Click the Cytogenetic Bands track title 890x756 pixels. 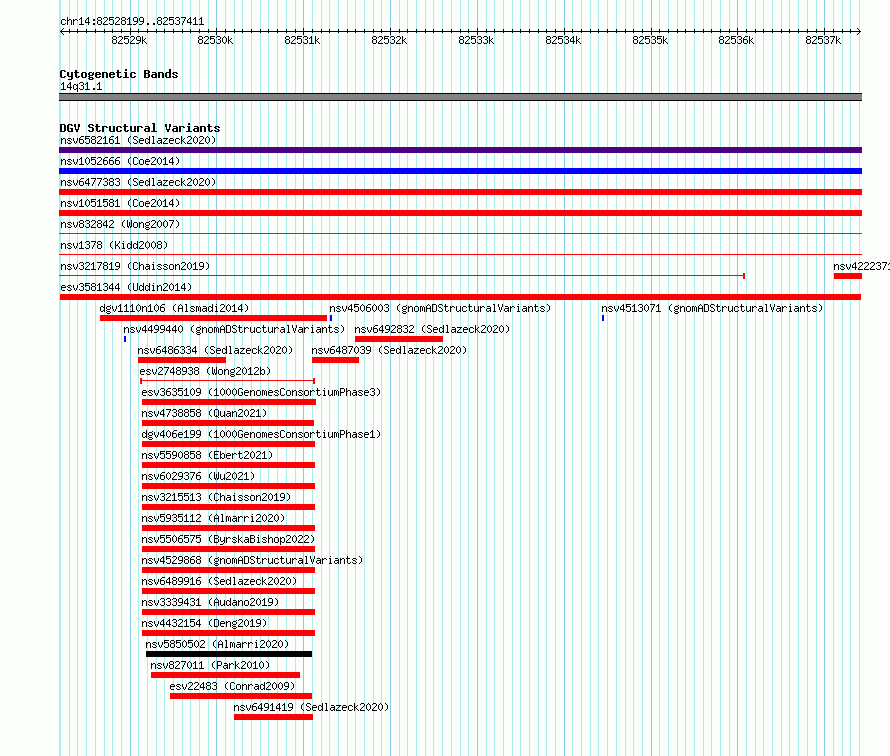[x=119, y=74]
